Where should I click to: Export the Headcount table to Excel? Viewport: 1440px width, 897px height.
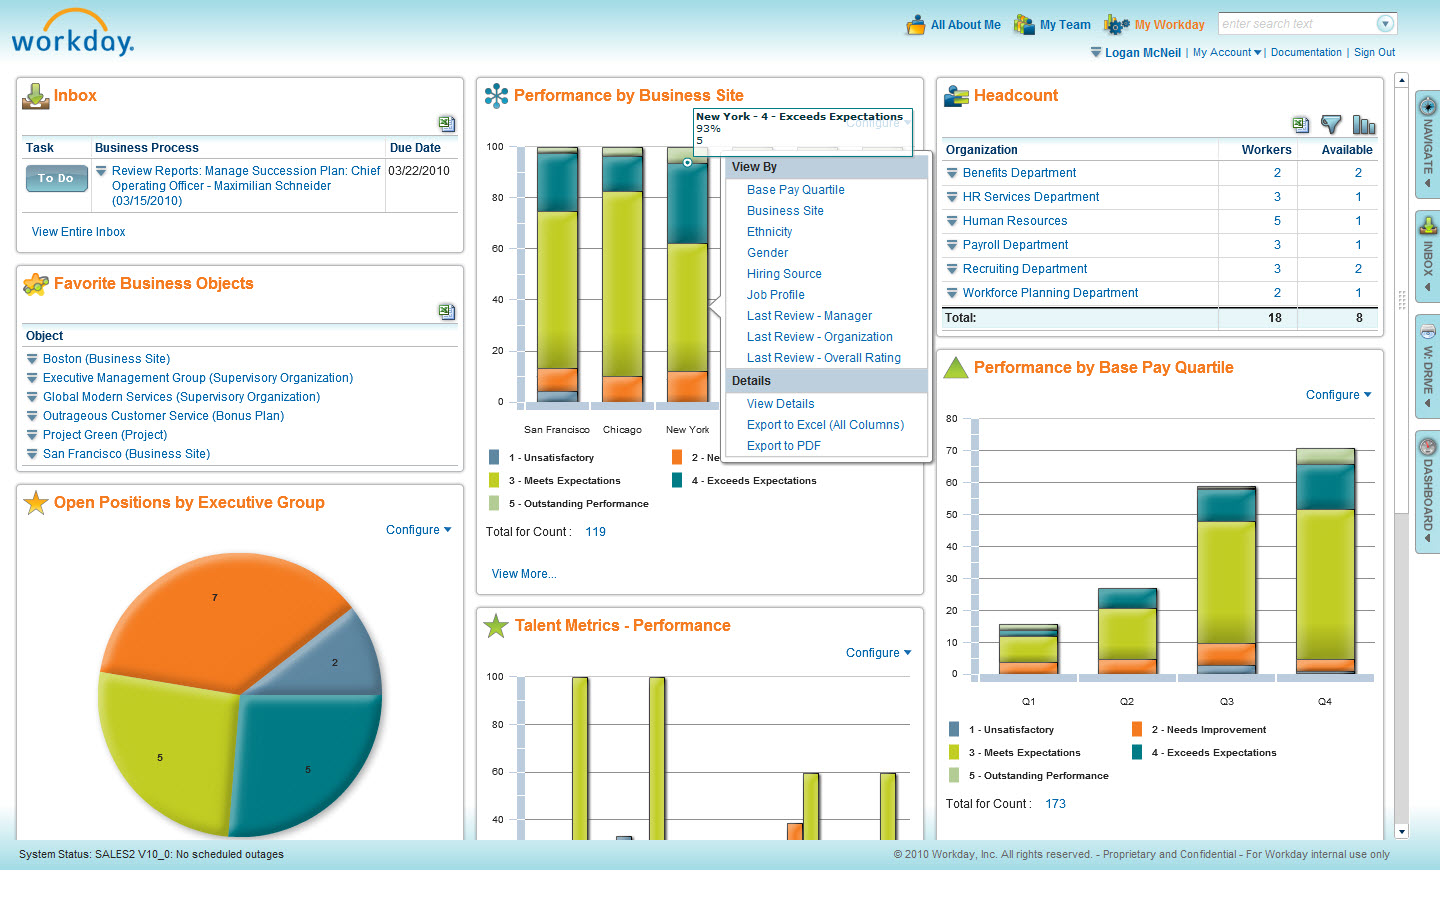point(1300,124)
